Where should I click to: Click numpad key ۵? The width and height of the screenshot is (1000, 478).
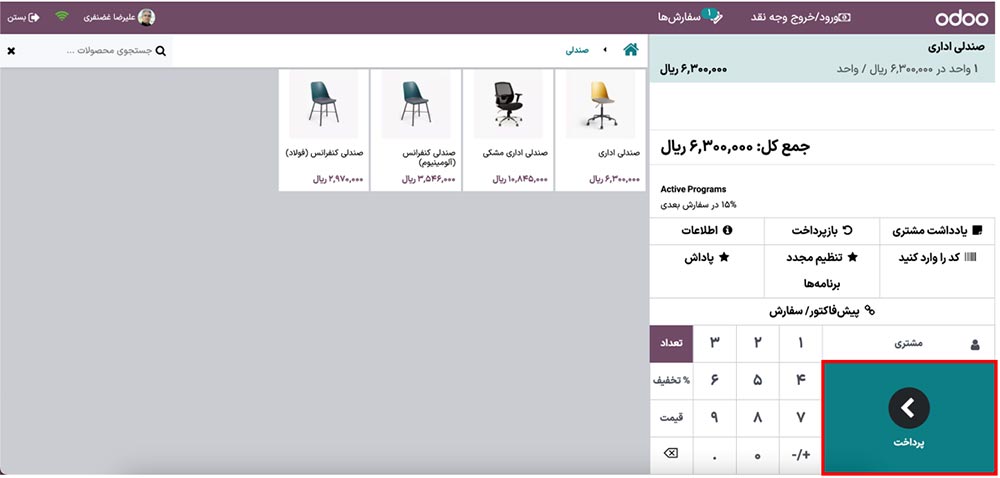758,380
